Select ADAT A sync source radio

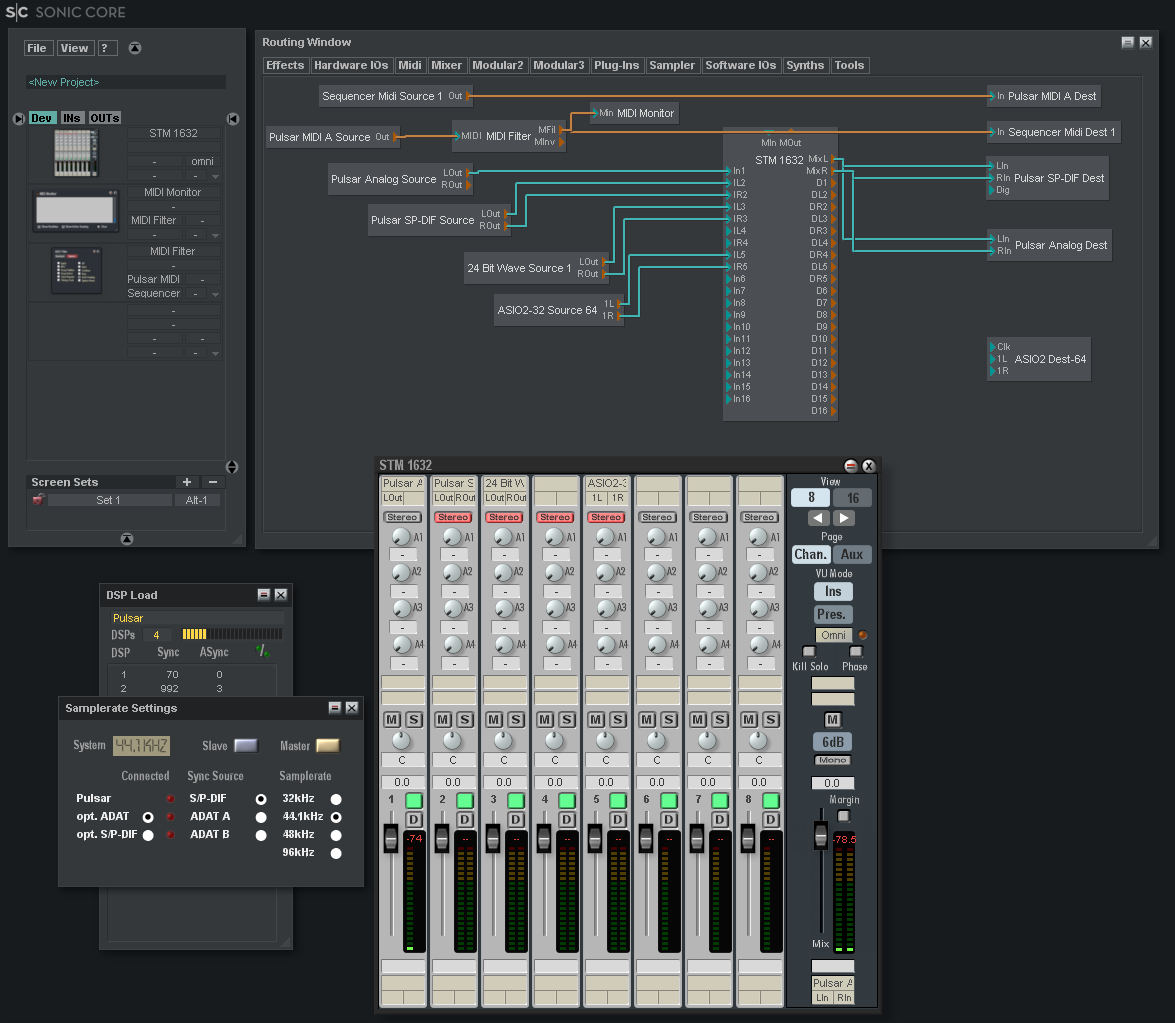coord(261,817)
